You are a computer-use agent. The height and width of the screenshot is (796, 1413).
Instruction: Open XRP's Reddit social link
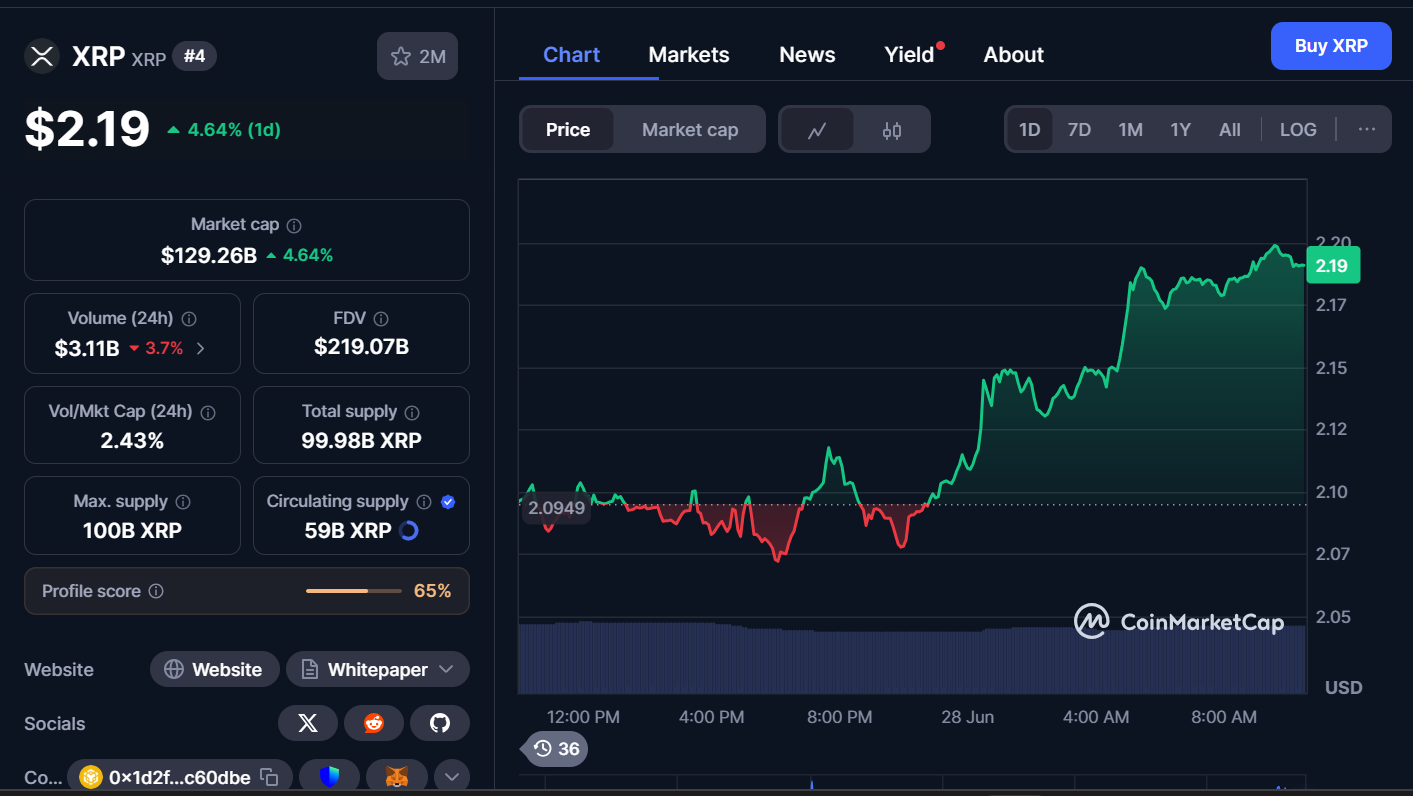(374, 723)
